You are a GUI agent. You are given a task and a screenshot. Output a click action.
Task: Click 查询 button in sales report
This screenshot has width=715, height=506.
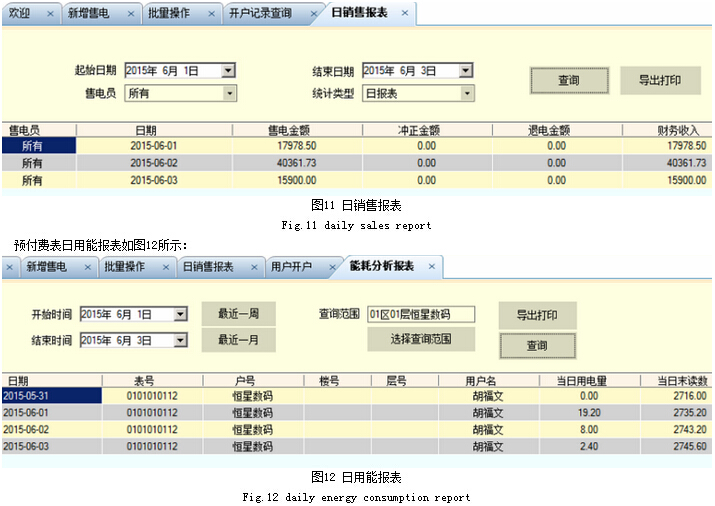pyautogui.click(x=570, y=81)
